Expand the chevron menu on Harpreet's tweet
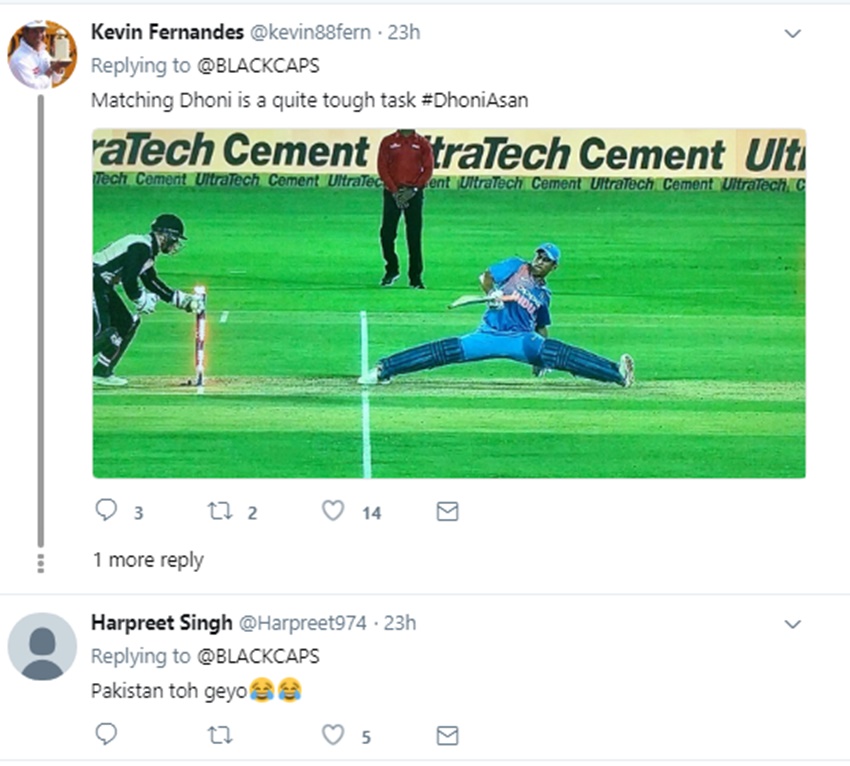This screenshot has height=766, width=850. [x=792, y=624]
